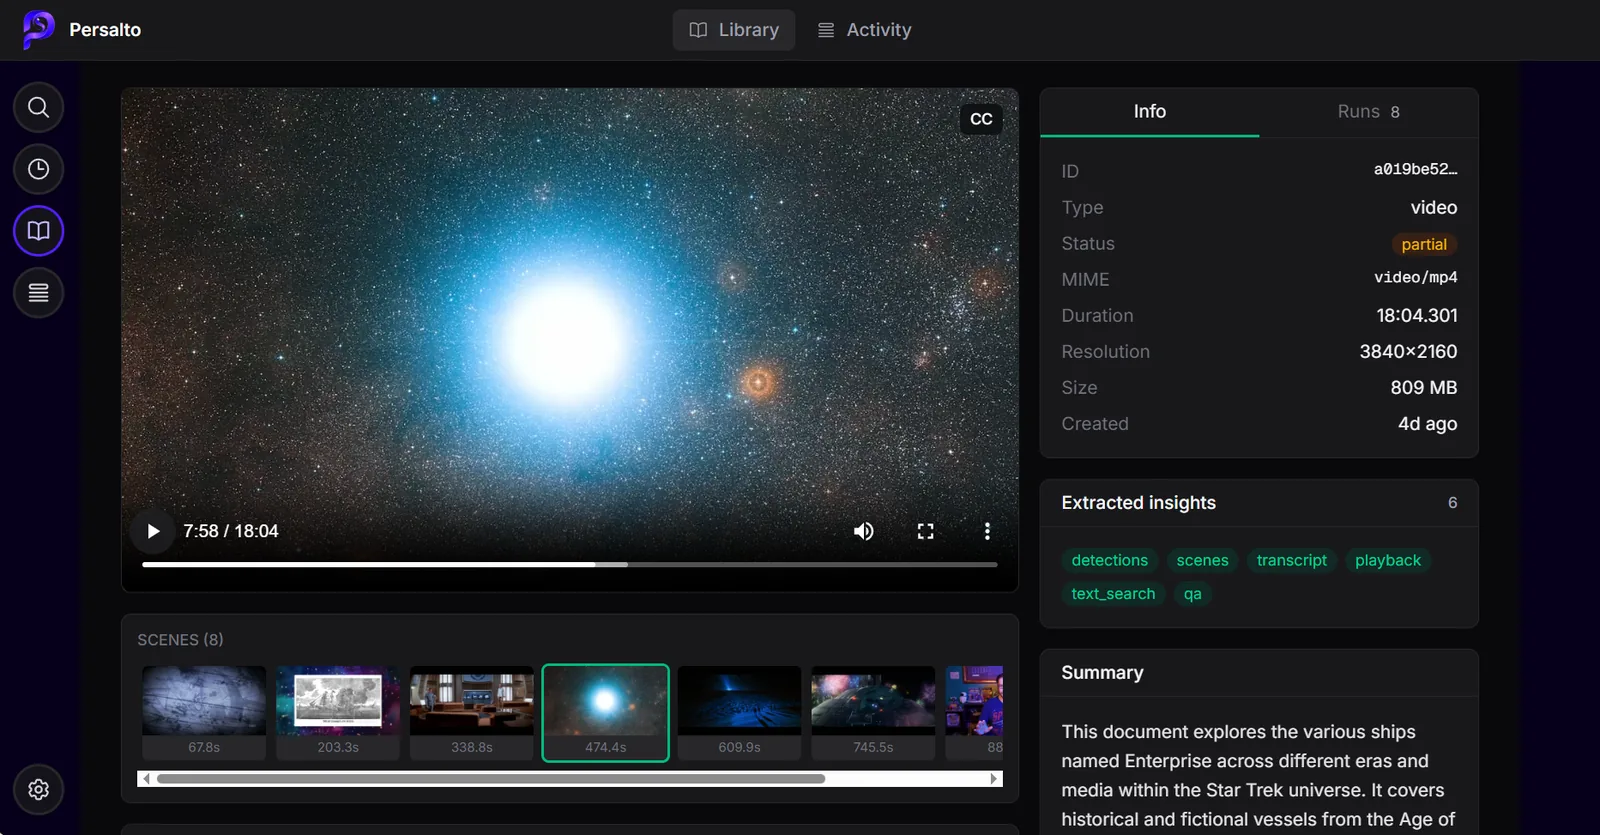Open video more options menu

click(987, 531)
